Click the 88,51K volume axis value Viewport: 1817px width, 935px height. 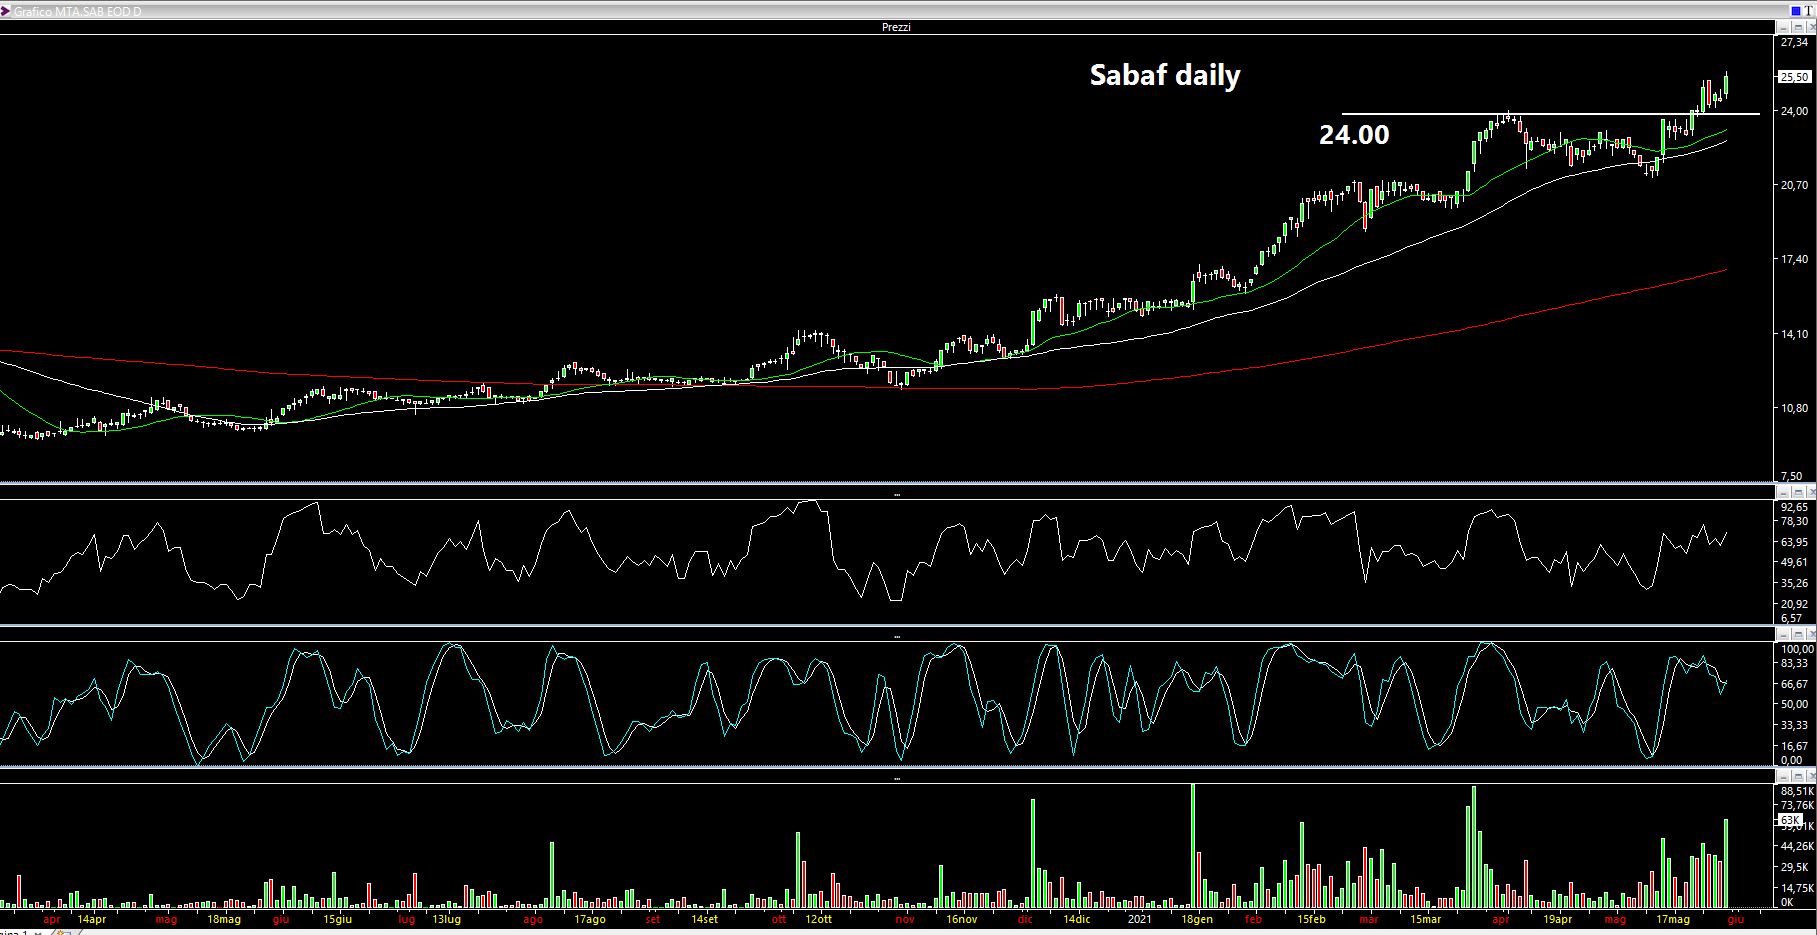[x=1797, y=791]
